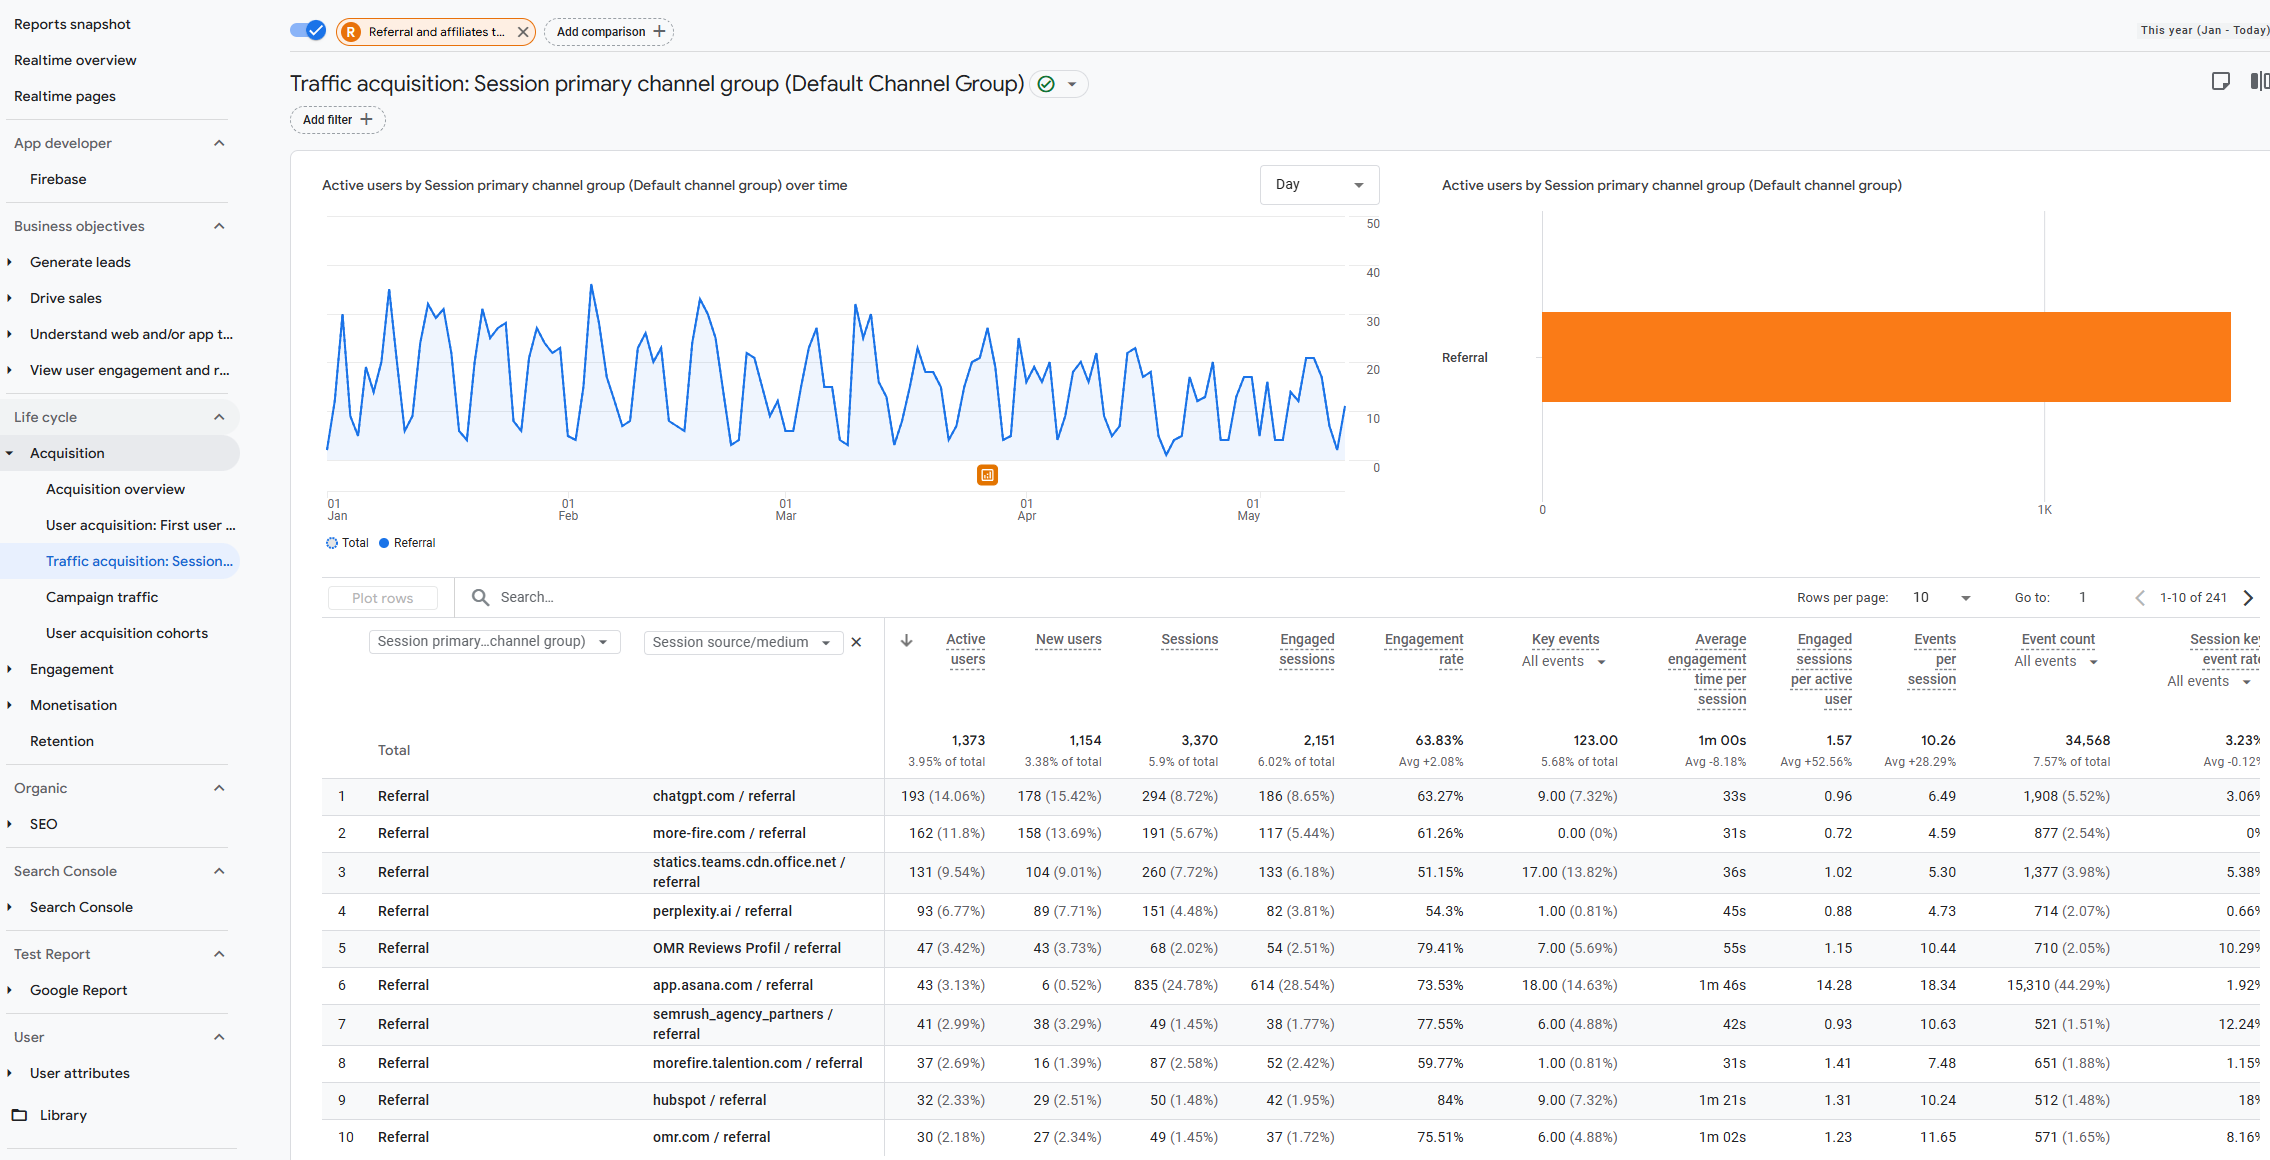The width and height of the screenshot is (2270, 1160).
Task: Click the Go to page number field
Action: [2085, 598]
